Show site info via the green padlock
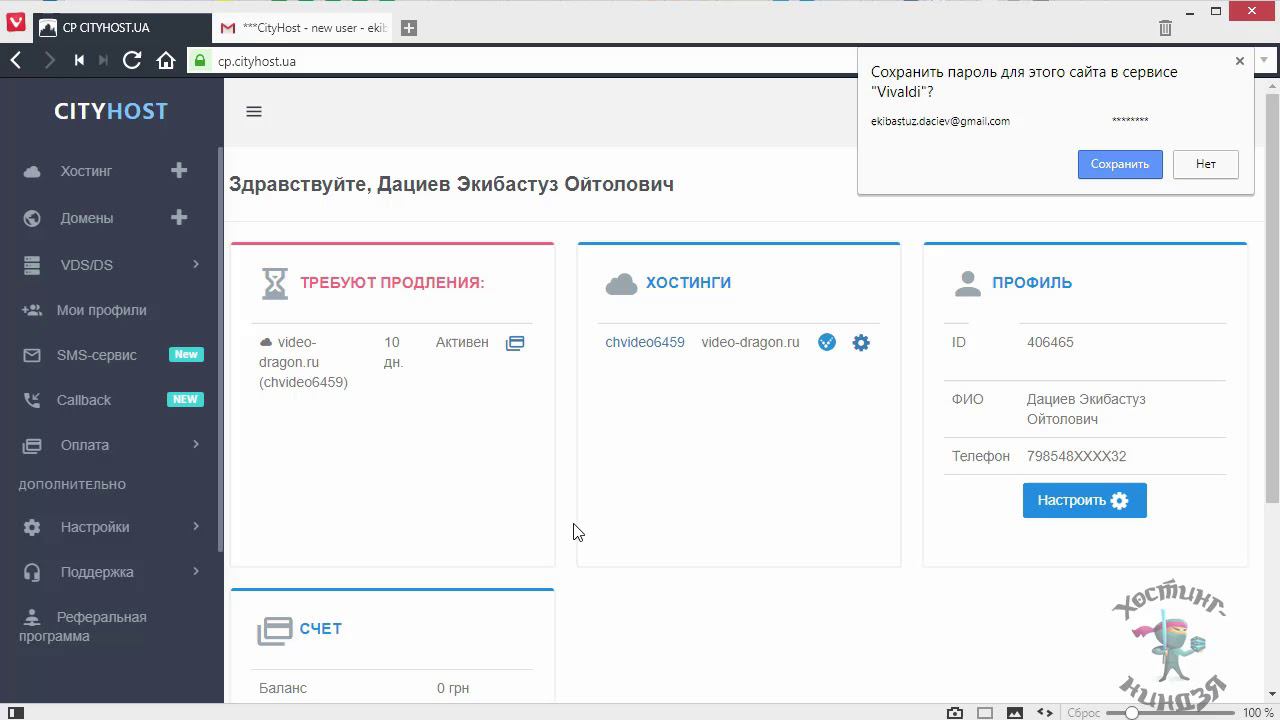Screen dimensions: 1280x720 (200, 61)
